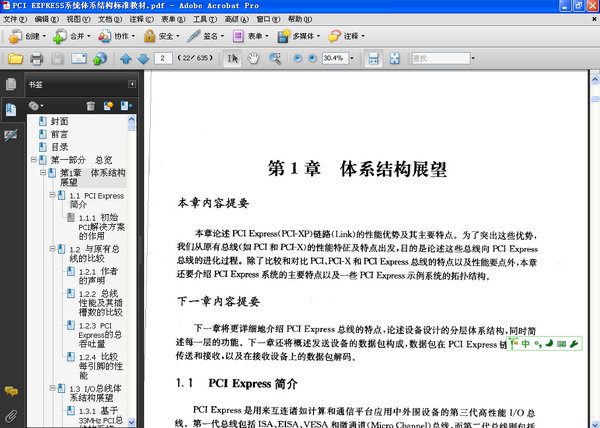Open the Attachments paperclip panel icon

tap(11, 415)
